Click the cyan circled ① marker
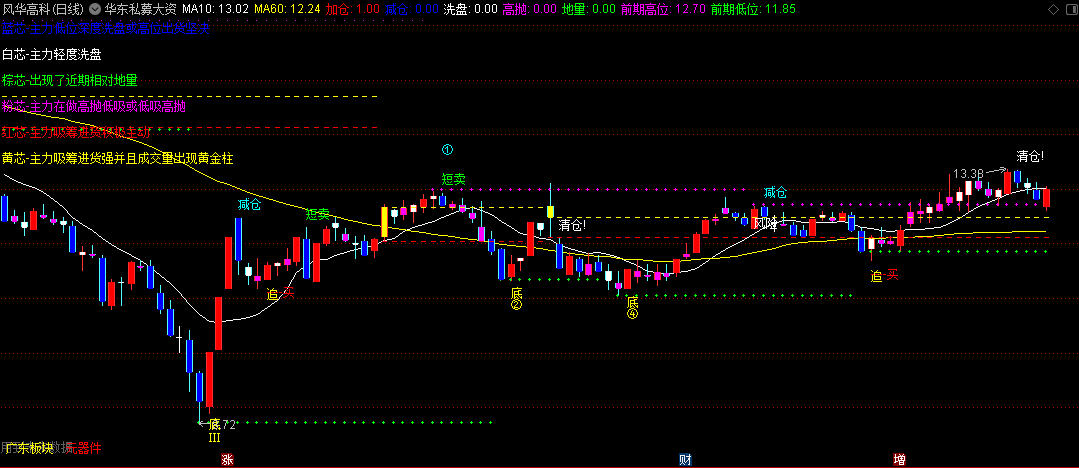Screen dimensions: 1079x468 coord(448,149)
